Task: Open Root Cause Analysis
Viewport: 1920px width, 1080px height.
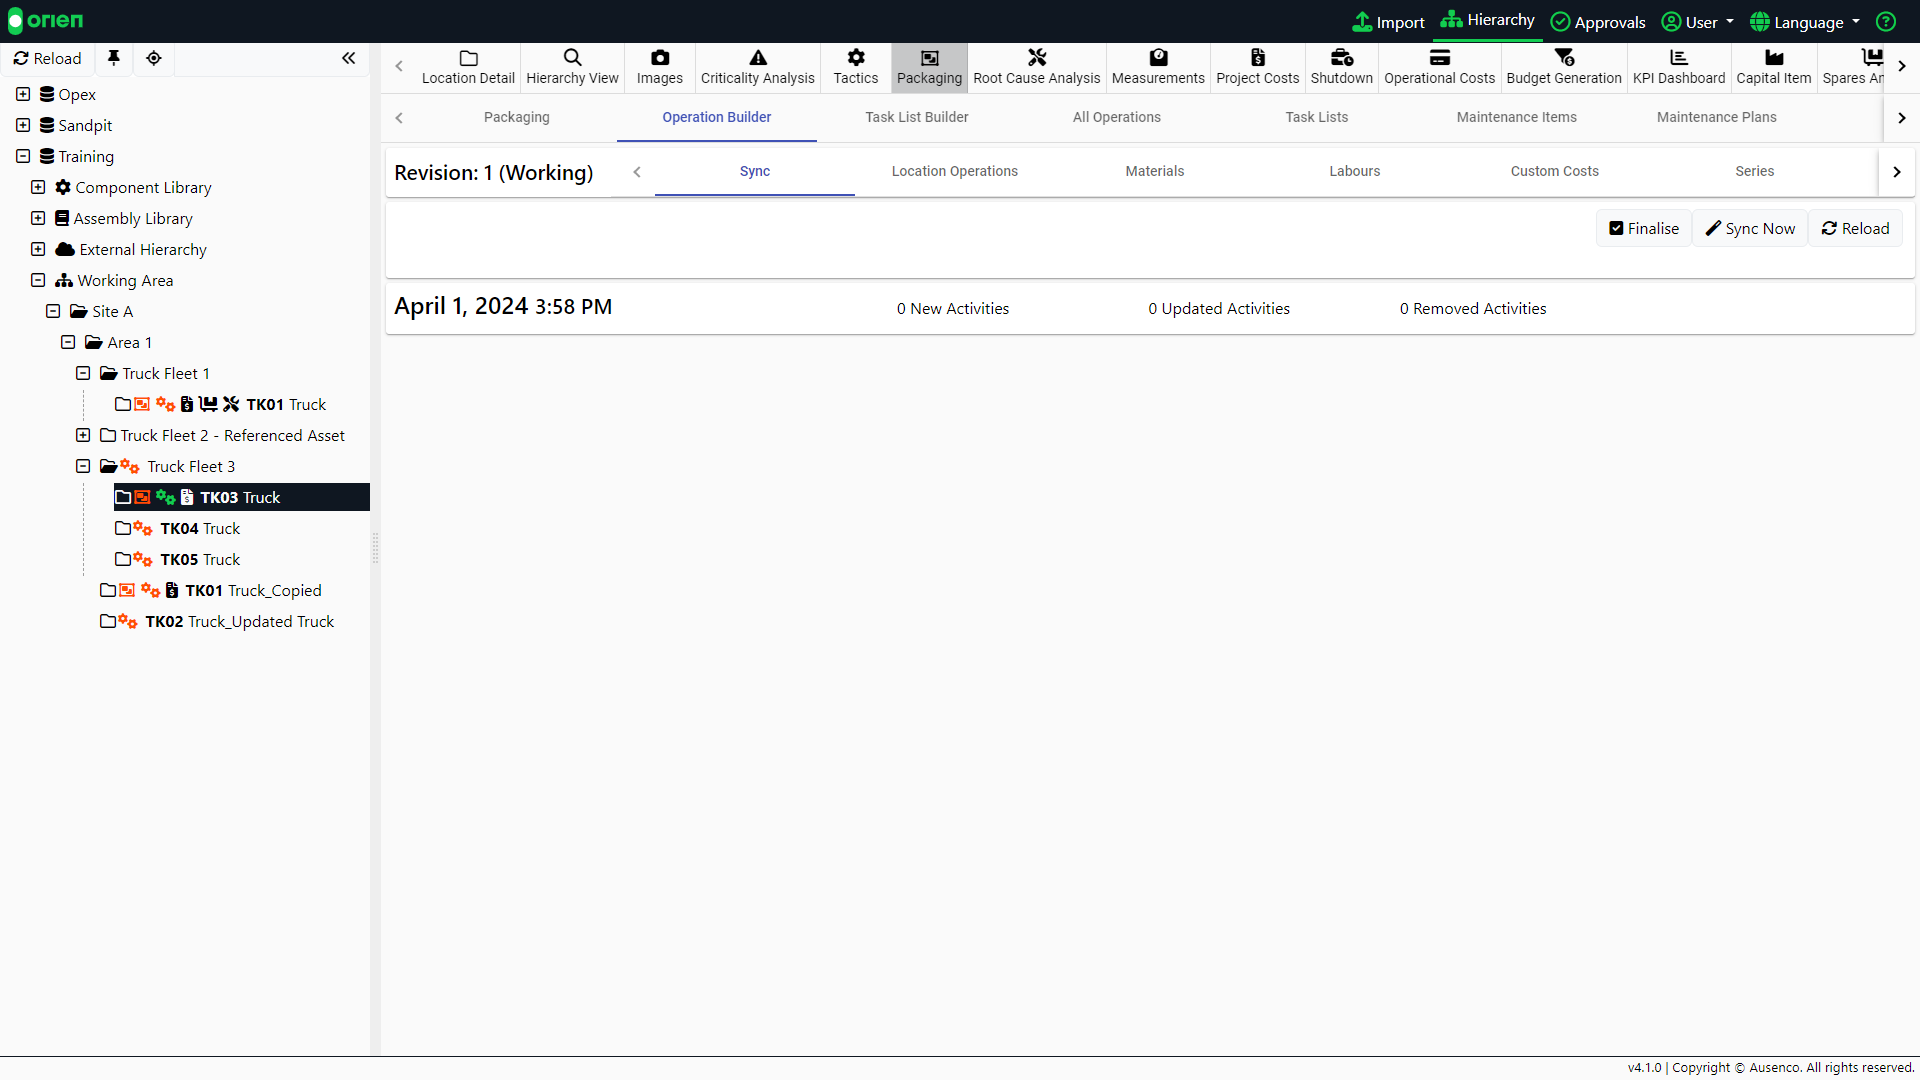Action: [1036, 68]
